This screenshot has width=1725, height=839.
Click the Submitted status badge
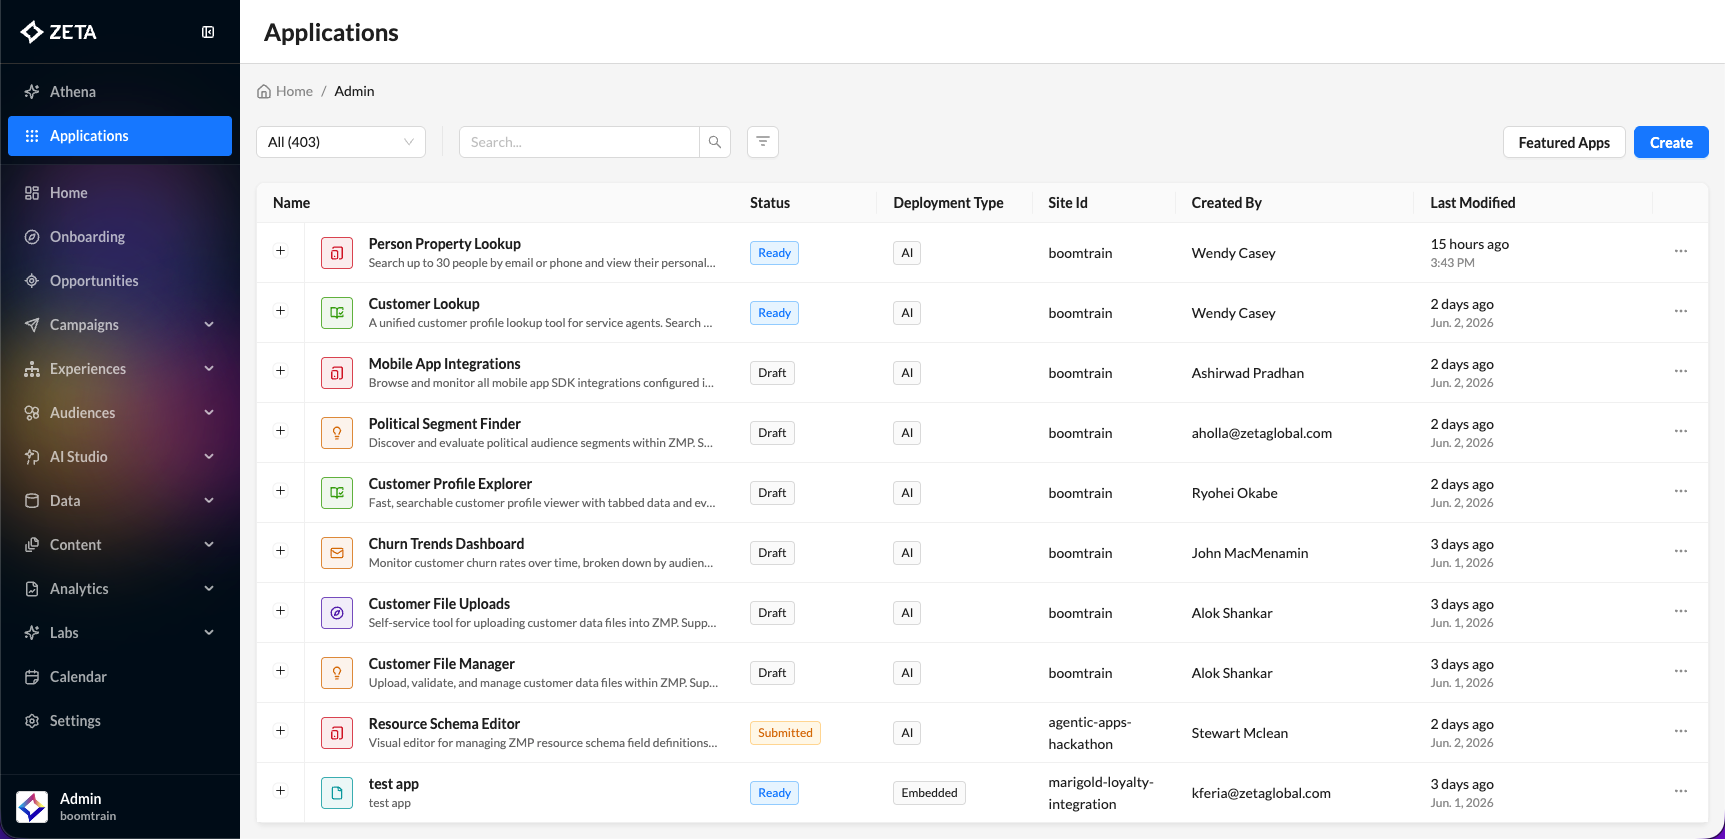(x=785, y=733)
